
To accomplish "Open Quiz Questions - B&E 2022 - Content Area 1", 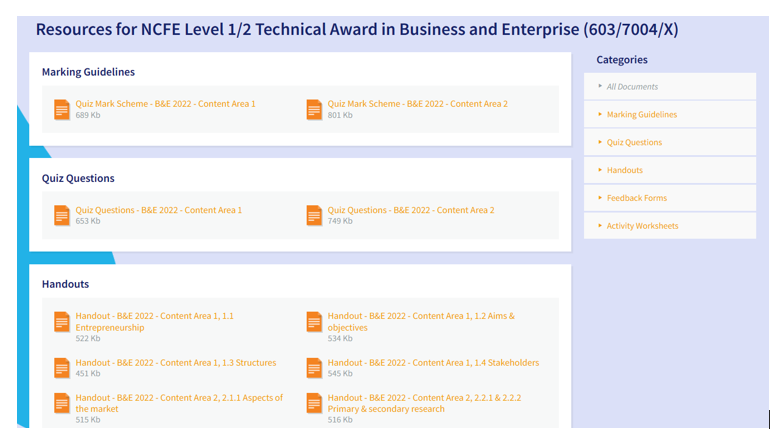I will point(159,210).
